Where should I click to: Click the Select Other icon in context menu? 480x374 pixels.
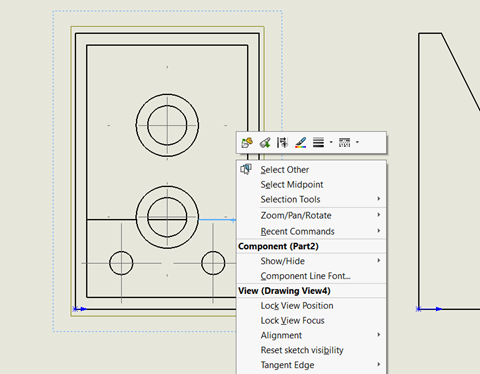[x=246, y=169]
